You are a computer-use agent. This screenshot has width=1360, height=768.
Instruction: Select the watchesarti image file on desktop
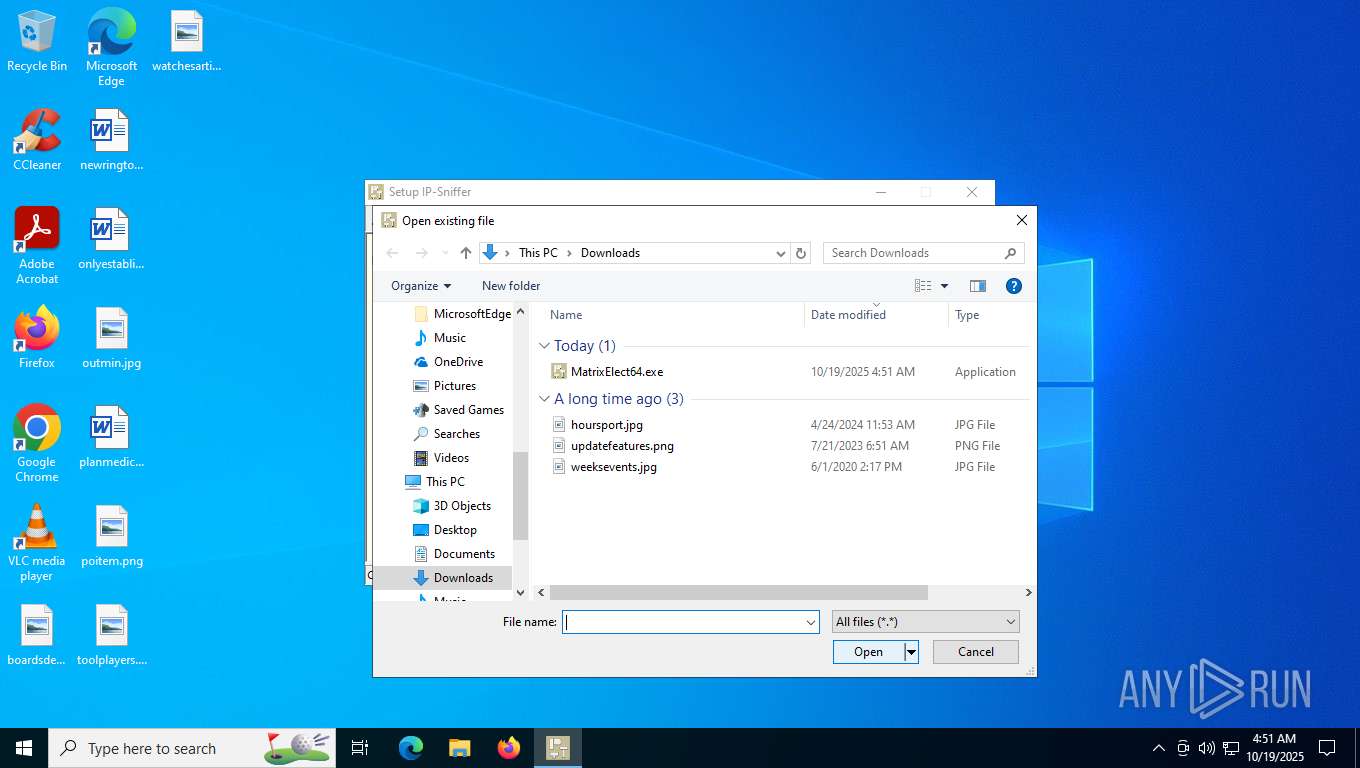186,41
